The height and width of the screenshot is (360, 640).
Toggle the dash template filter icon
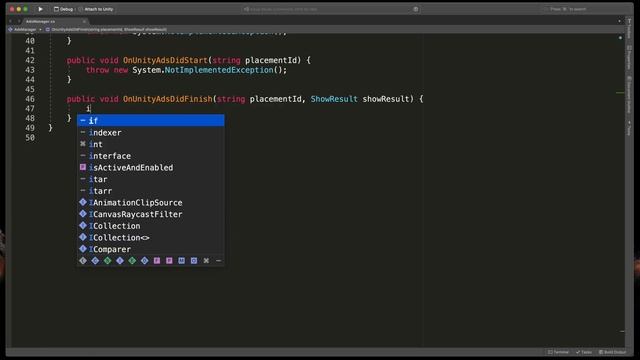click(218, 260)
